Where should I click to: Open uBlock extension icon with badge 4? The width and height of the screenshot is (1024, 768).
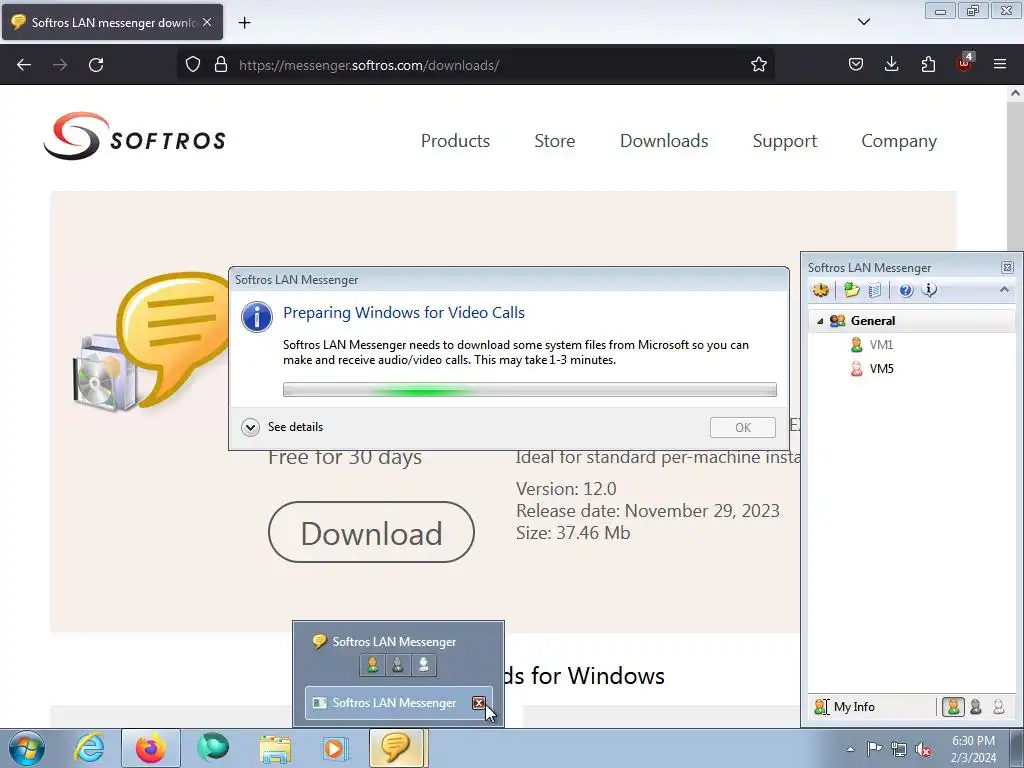click(x=965, y=63)
